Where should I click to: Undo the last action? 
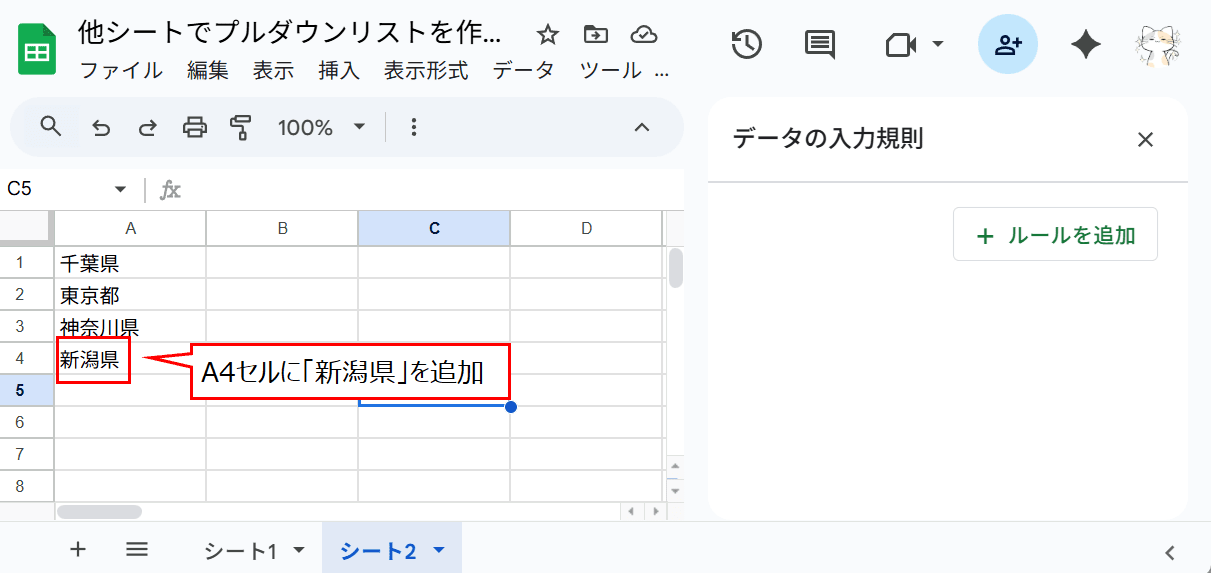click(101, 127)
